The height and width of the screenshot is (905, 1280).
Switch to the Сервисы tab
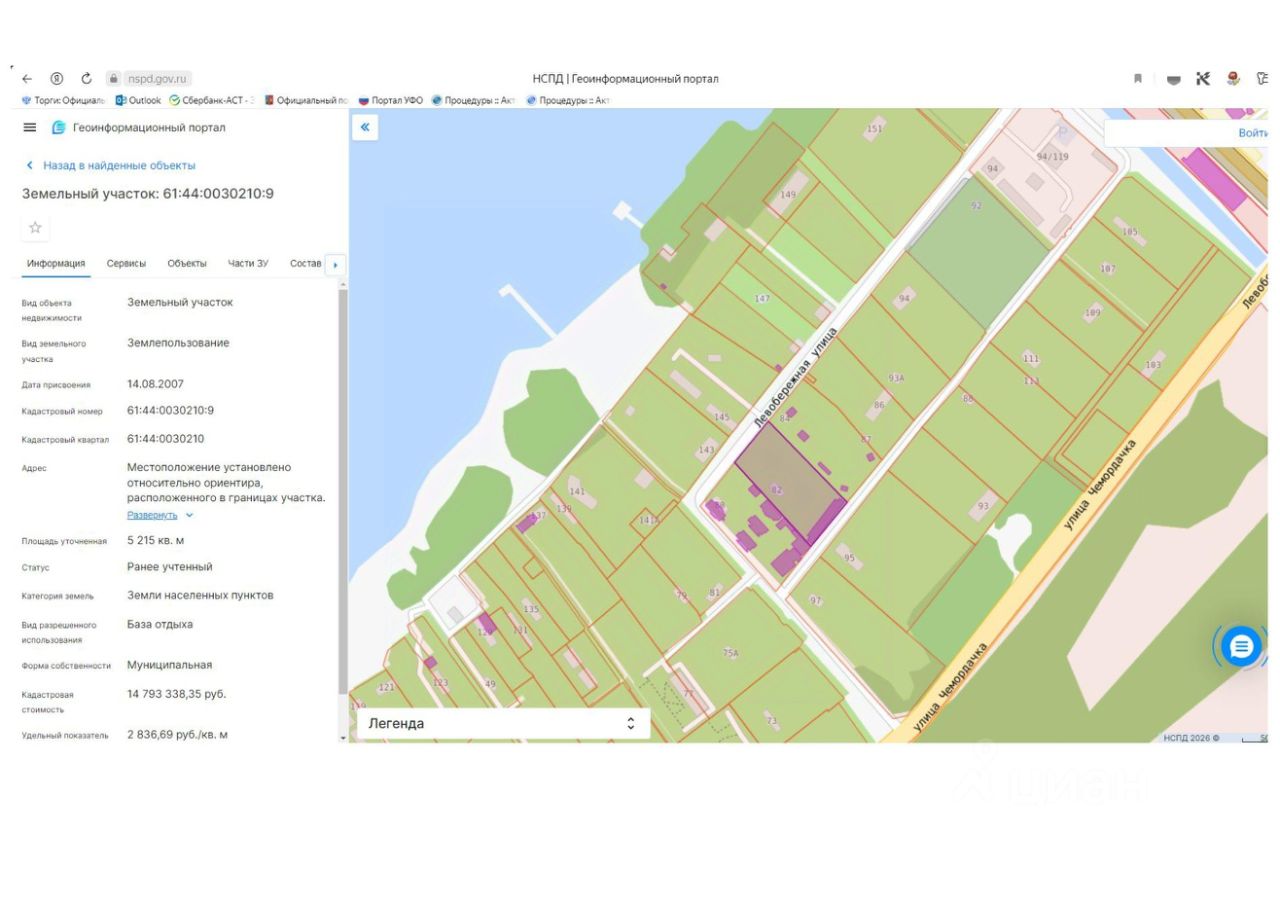pyautogui.click(x=126, y=264)
